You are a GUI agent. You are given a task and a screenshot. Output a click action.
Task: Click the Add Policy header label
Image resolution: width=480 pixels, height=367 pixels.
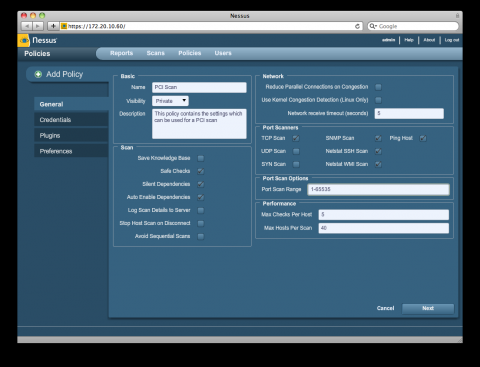(64, 74)
